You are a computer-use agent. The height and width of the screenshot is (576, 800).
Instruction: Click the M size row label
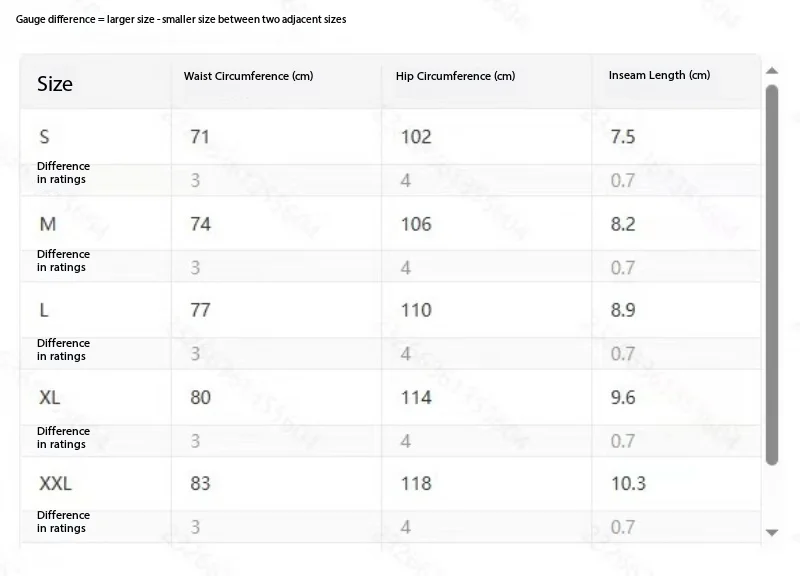tap(47, 224)
